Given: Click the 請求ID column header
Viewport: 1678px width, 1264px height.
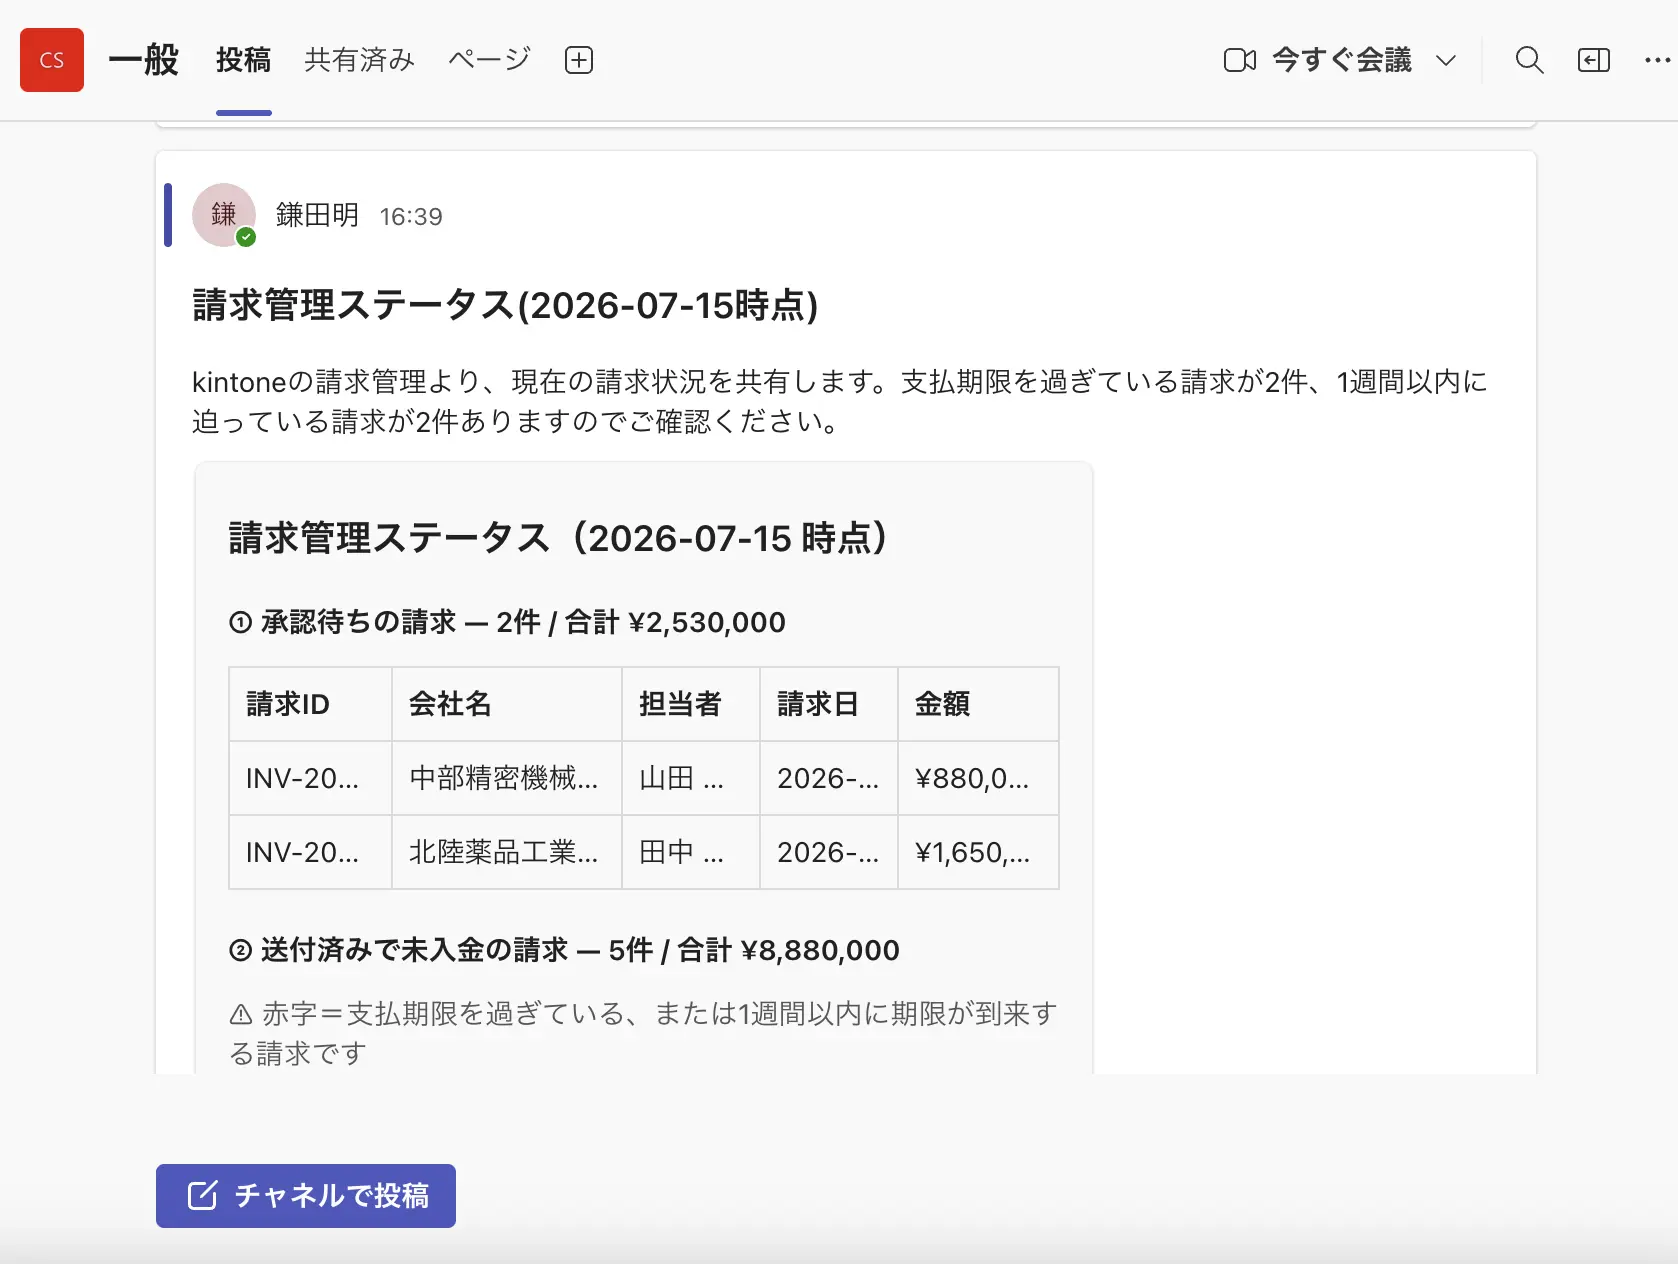Looking at the screenshot, I should [x=310, y=704].
